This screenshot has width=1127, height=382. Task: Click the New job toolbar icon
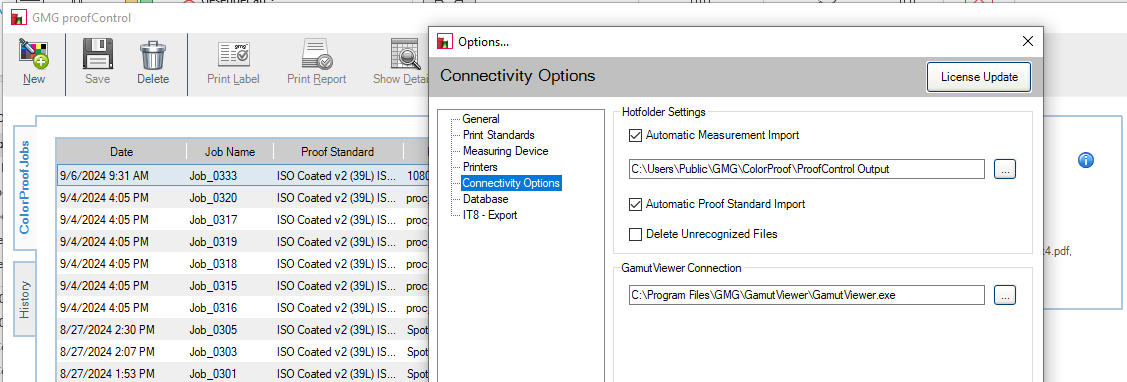(33, 55)
